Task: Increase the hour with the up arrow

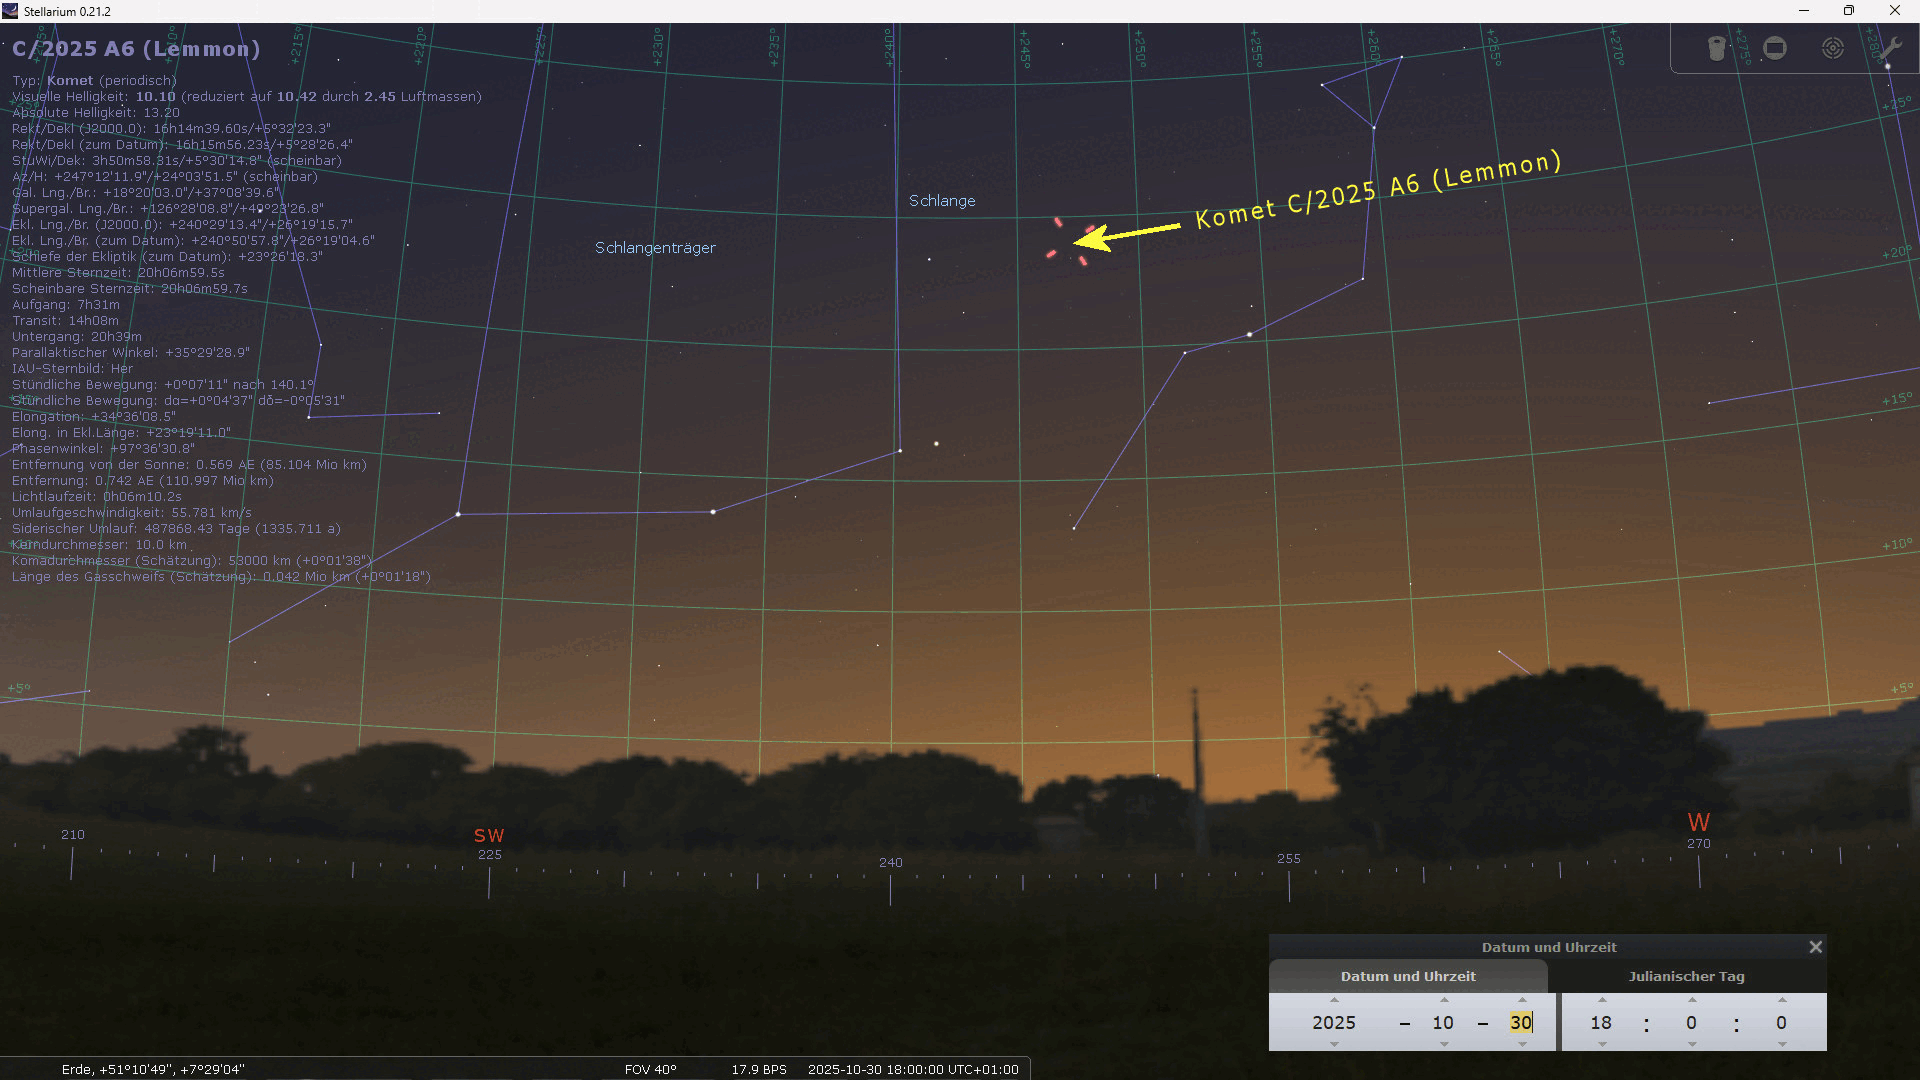Action: pyautogui.click(x=1602, y=1000)
